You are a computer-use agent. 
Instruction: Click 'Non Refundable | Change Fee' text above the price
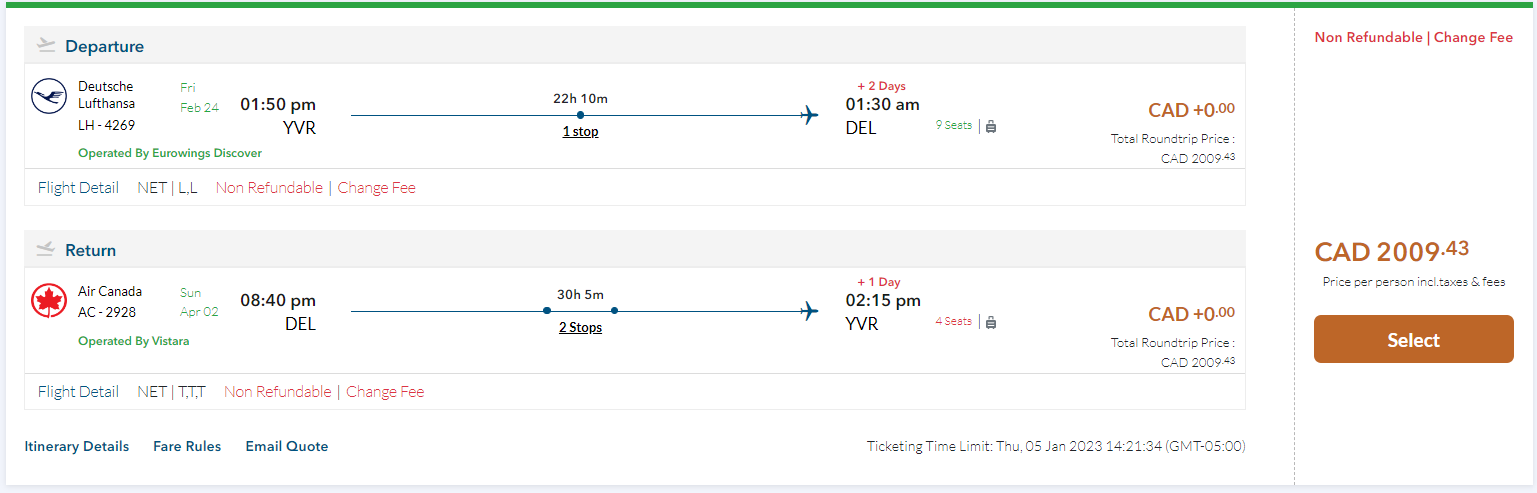[x=1413, y=37]
